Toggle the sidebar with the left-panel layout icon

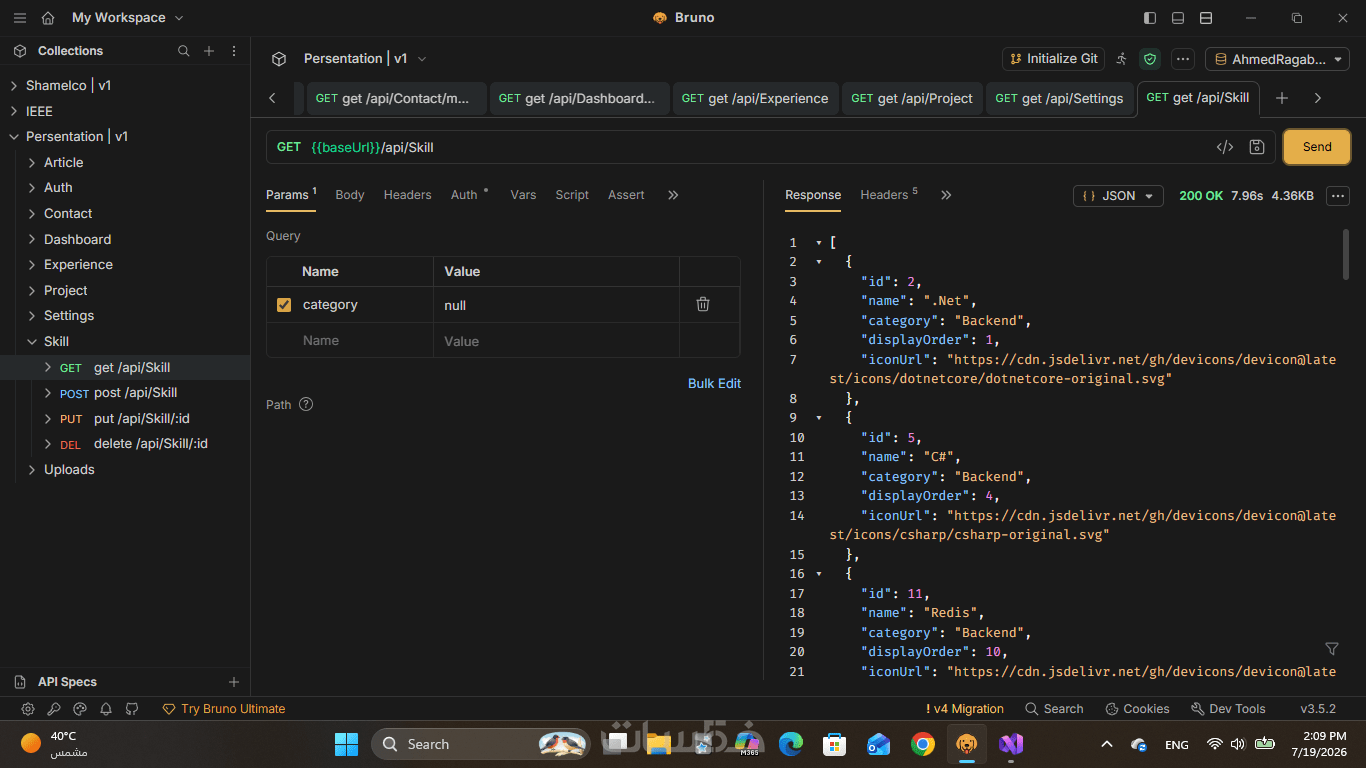coord(1150,18)
